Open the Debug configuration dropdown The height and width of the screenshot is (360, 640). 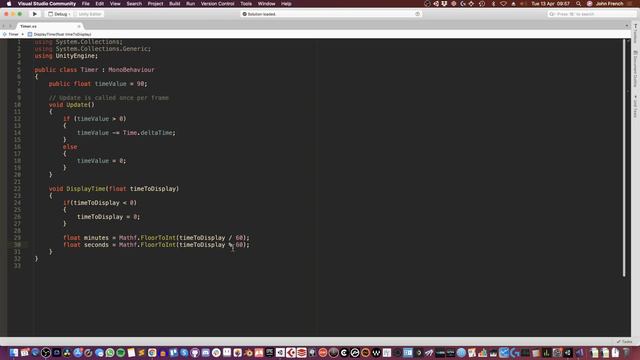coord(60,14)
